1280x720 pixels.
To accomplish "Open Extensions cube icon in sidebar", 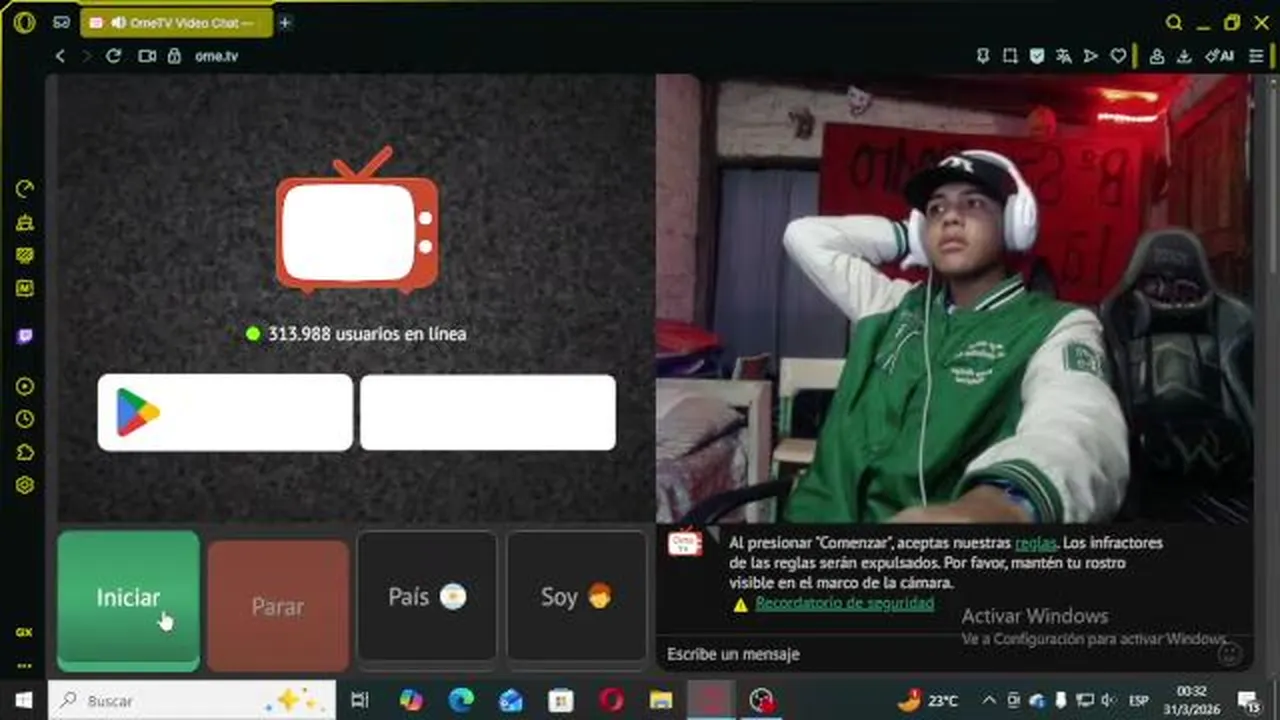I will (x=25, y=452).
